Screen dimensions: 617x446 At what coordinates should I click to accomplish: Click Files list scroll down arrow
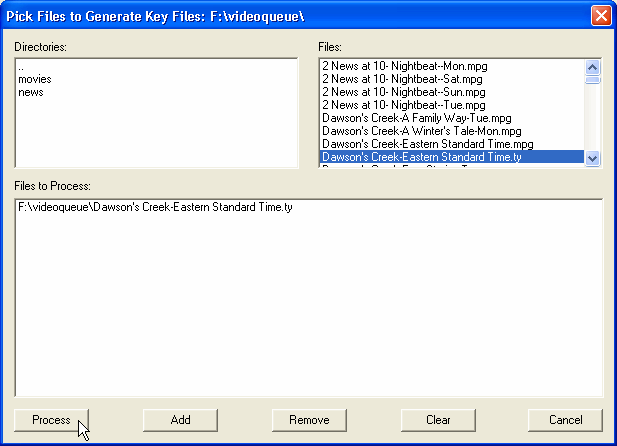point(593,159)
